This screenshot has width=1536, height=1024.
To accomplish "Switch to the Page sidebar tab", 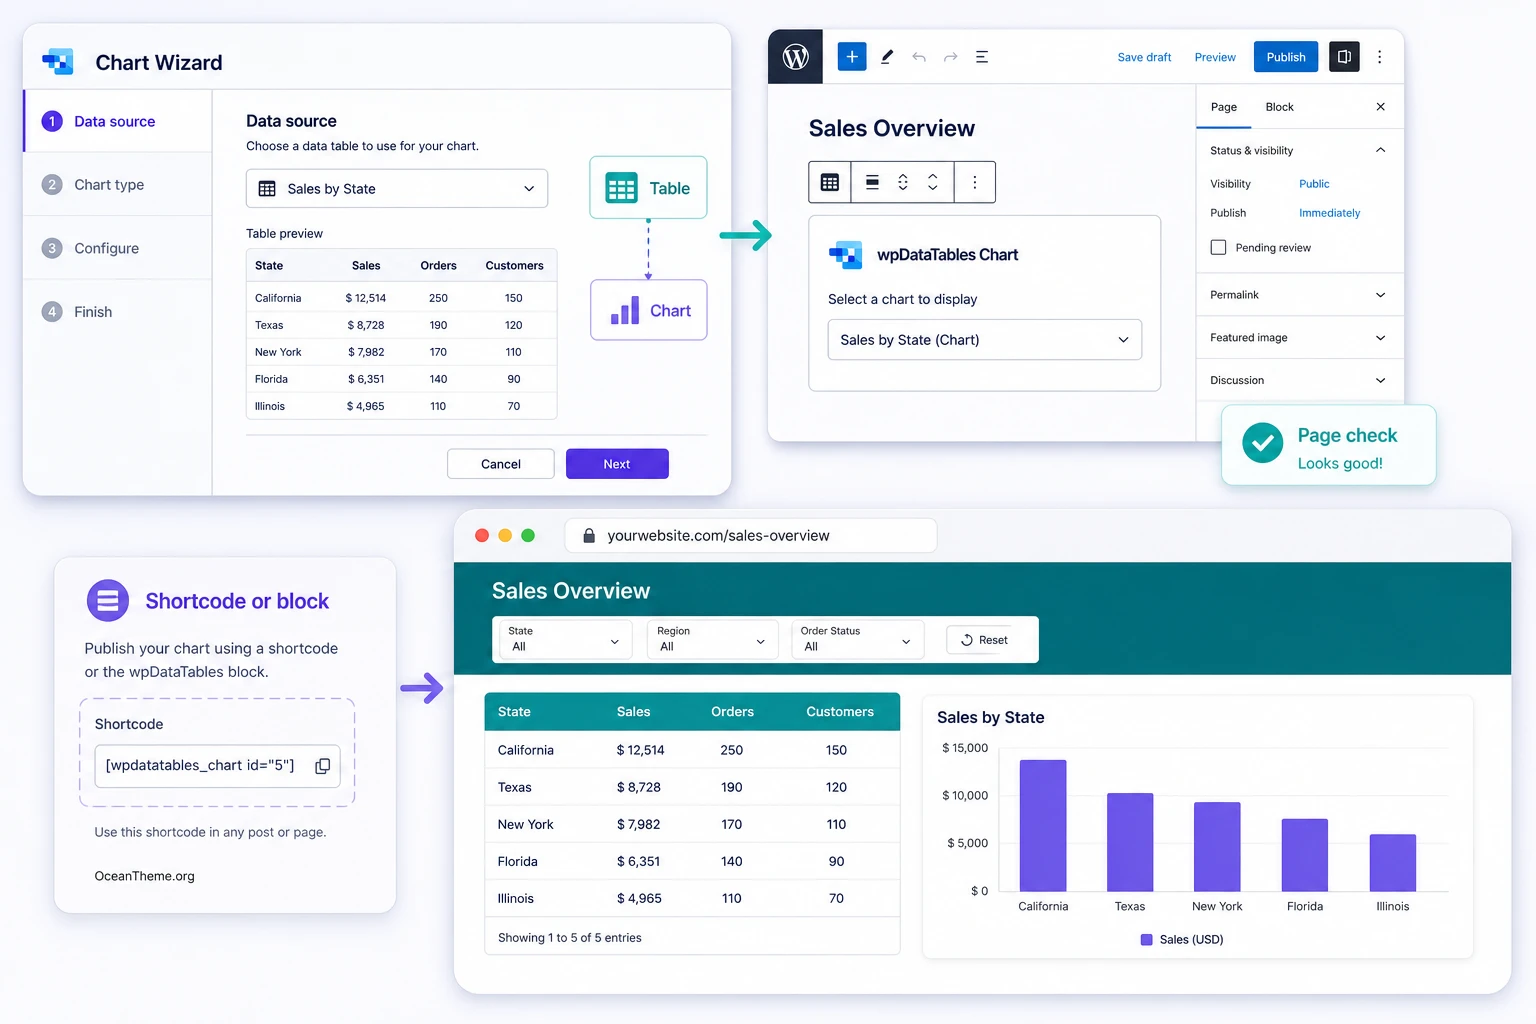I will [1224, 107].
